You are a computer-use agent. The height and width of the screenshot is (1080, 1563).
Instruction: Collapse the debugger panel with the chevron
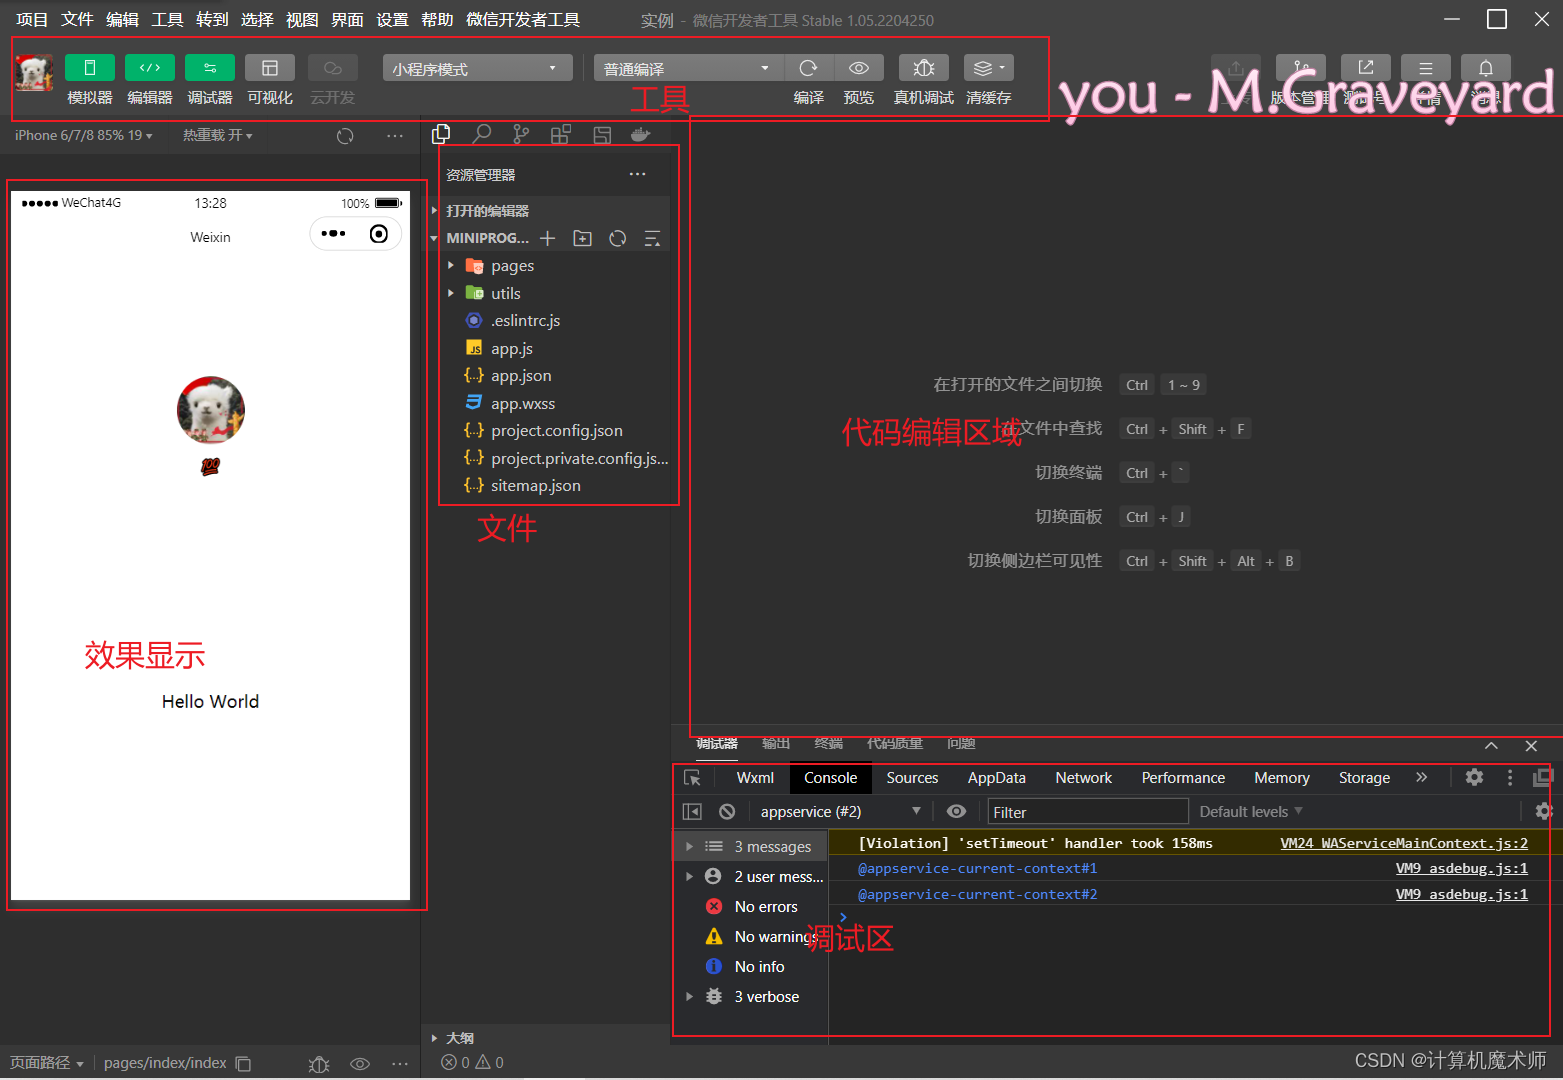1491,745
